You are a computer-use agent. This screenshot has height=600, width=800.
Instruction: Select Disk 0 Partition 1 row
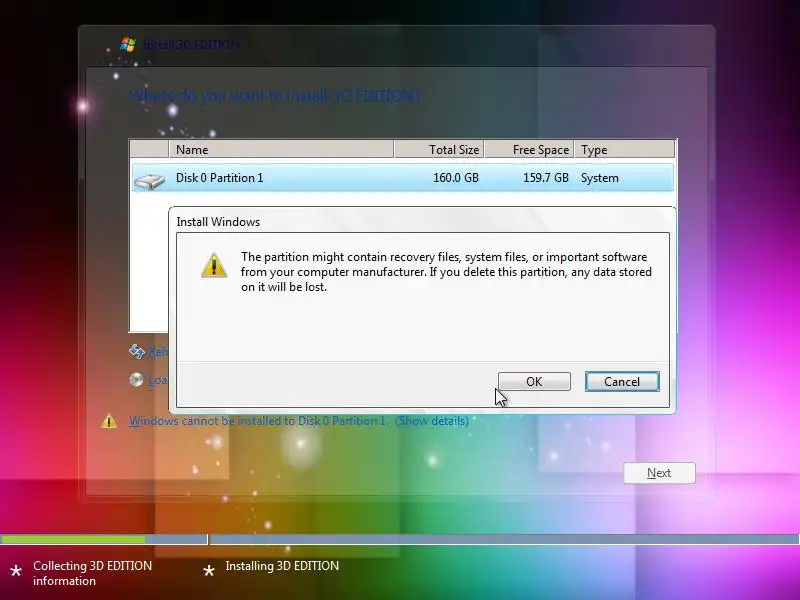click(403, 178)
